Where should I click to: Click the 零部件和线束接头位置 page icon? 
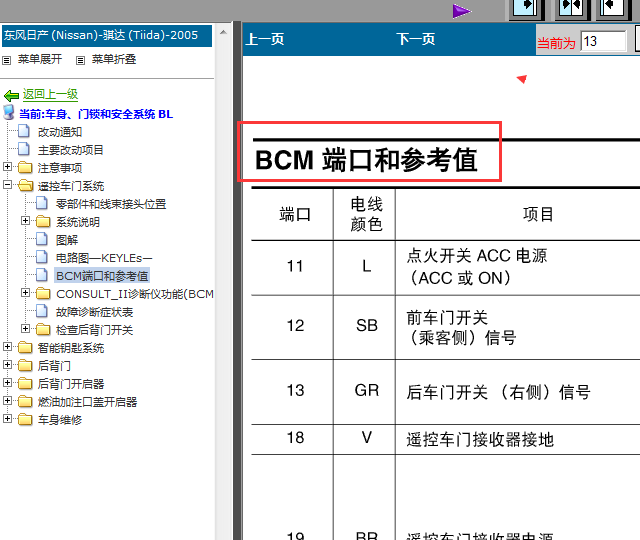[42, 203]
